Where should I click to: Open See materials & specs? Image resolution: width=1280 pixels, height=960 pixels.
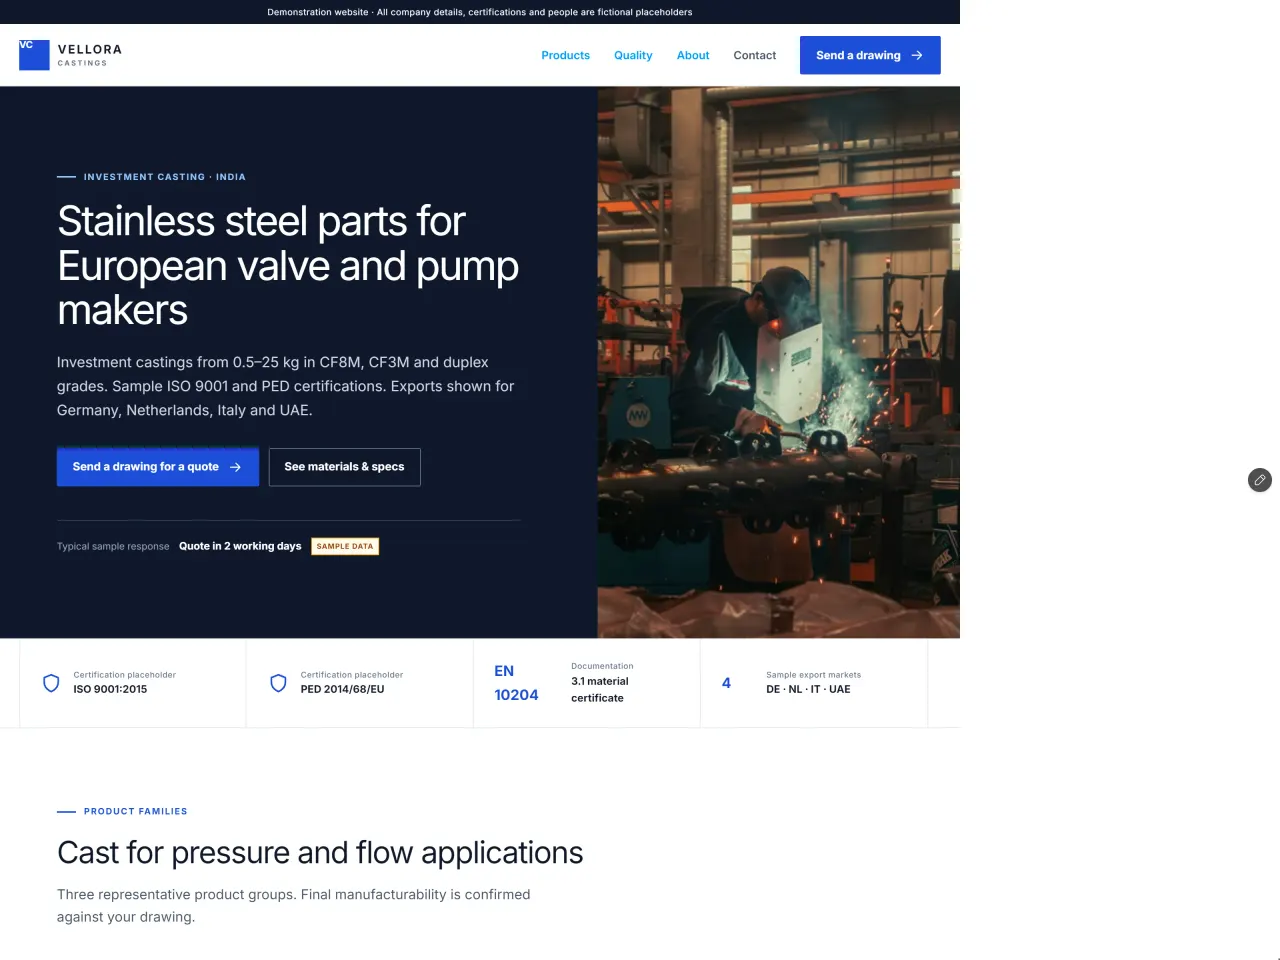345,467
